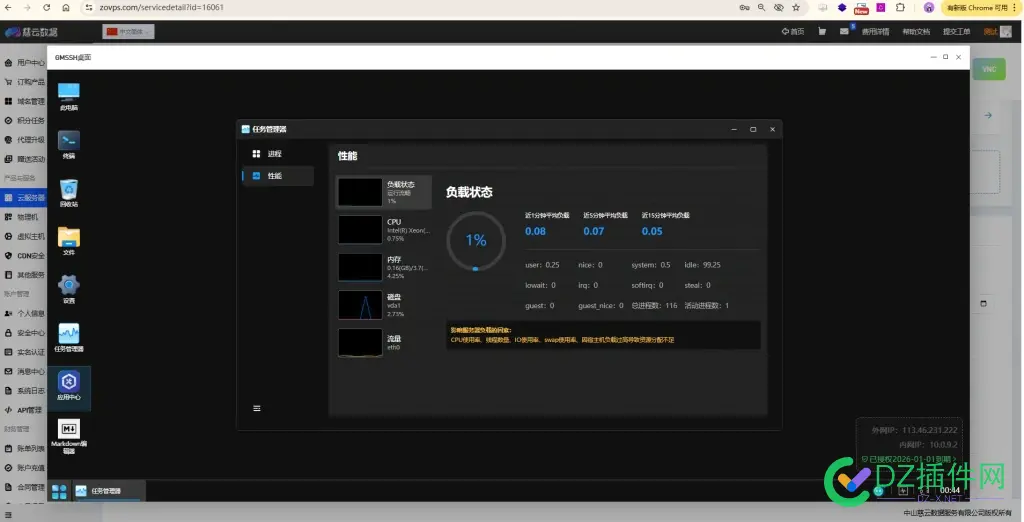Open the 回收站 recycle bin icon
Viewport: 1024px width, 522px height.
69,193
